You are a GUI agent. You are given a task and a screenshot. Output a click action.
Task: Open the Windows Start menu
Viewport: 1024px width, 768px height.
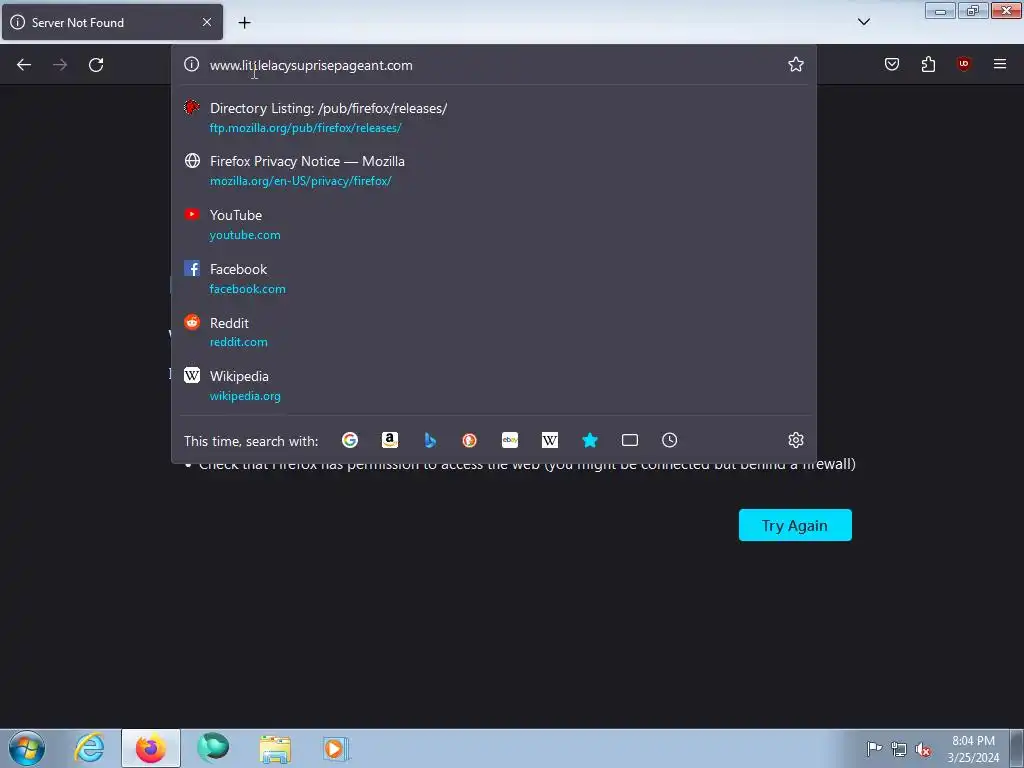click(x=27, y=748)
